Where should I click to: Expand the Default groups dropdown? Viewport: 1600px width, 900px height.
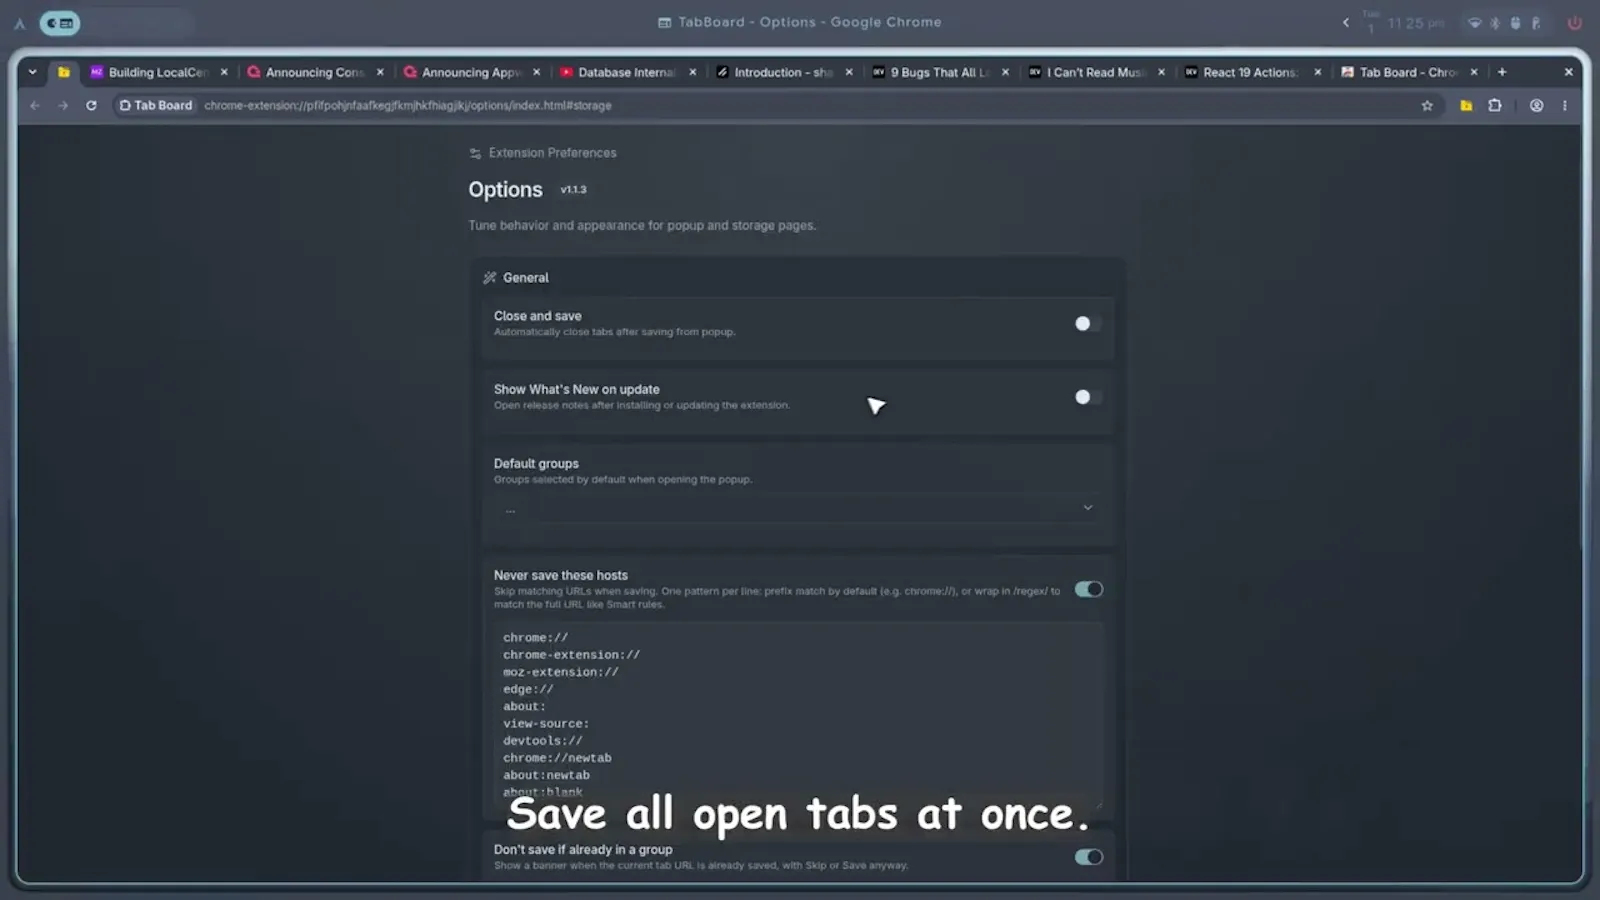[x=798, y=509]
